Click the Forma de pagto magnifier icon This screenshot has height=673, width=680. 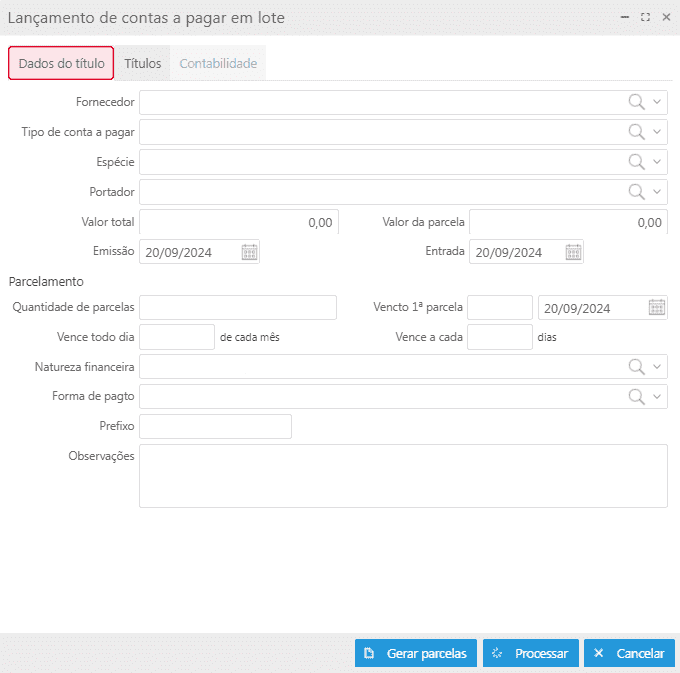[636, 397]
